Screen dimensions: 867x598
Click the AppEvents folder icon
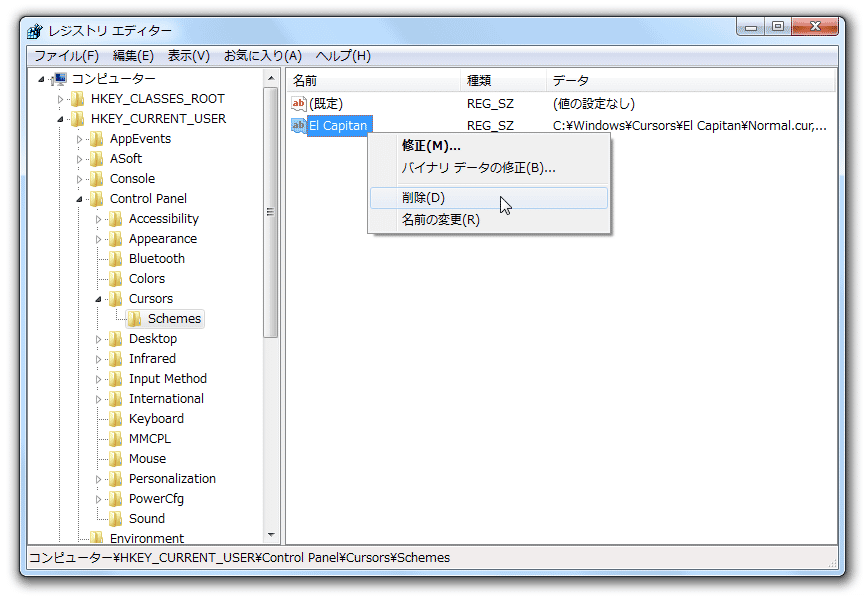[x=97, y=139]
